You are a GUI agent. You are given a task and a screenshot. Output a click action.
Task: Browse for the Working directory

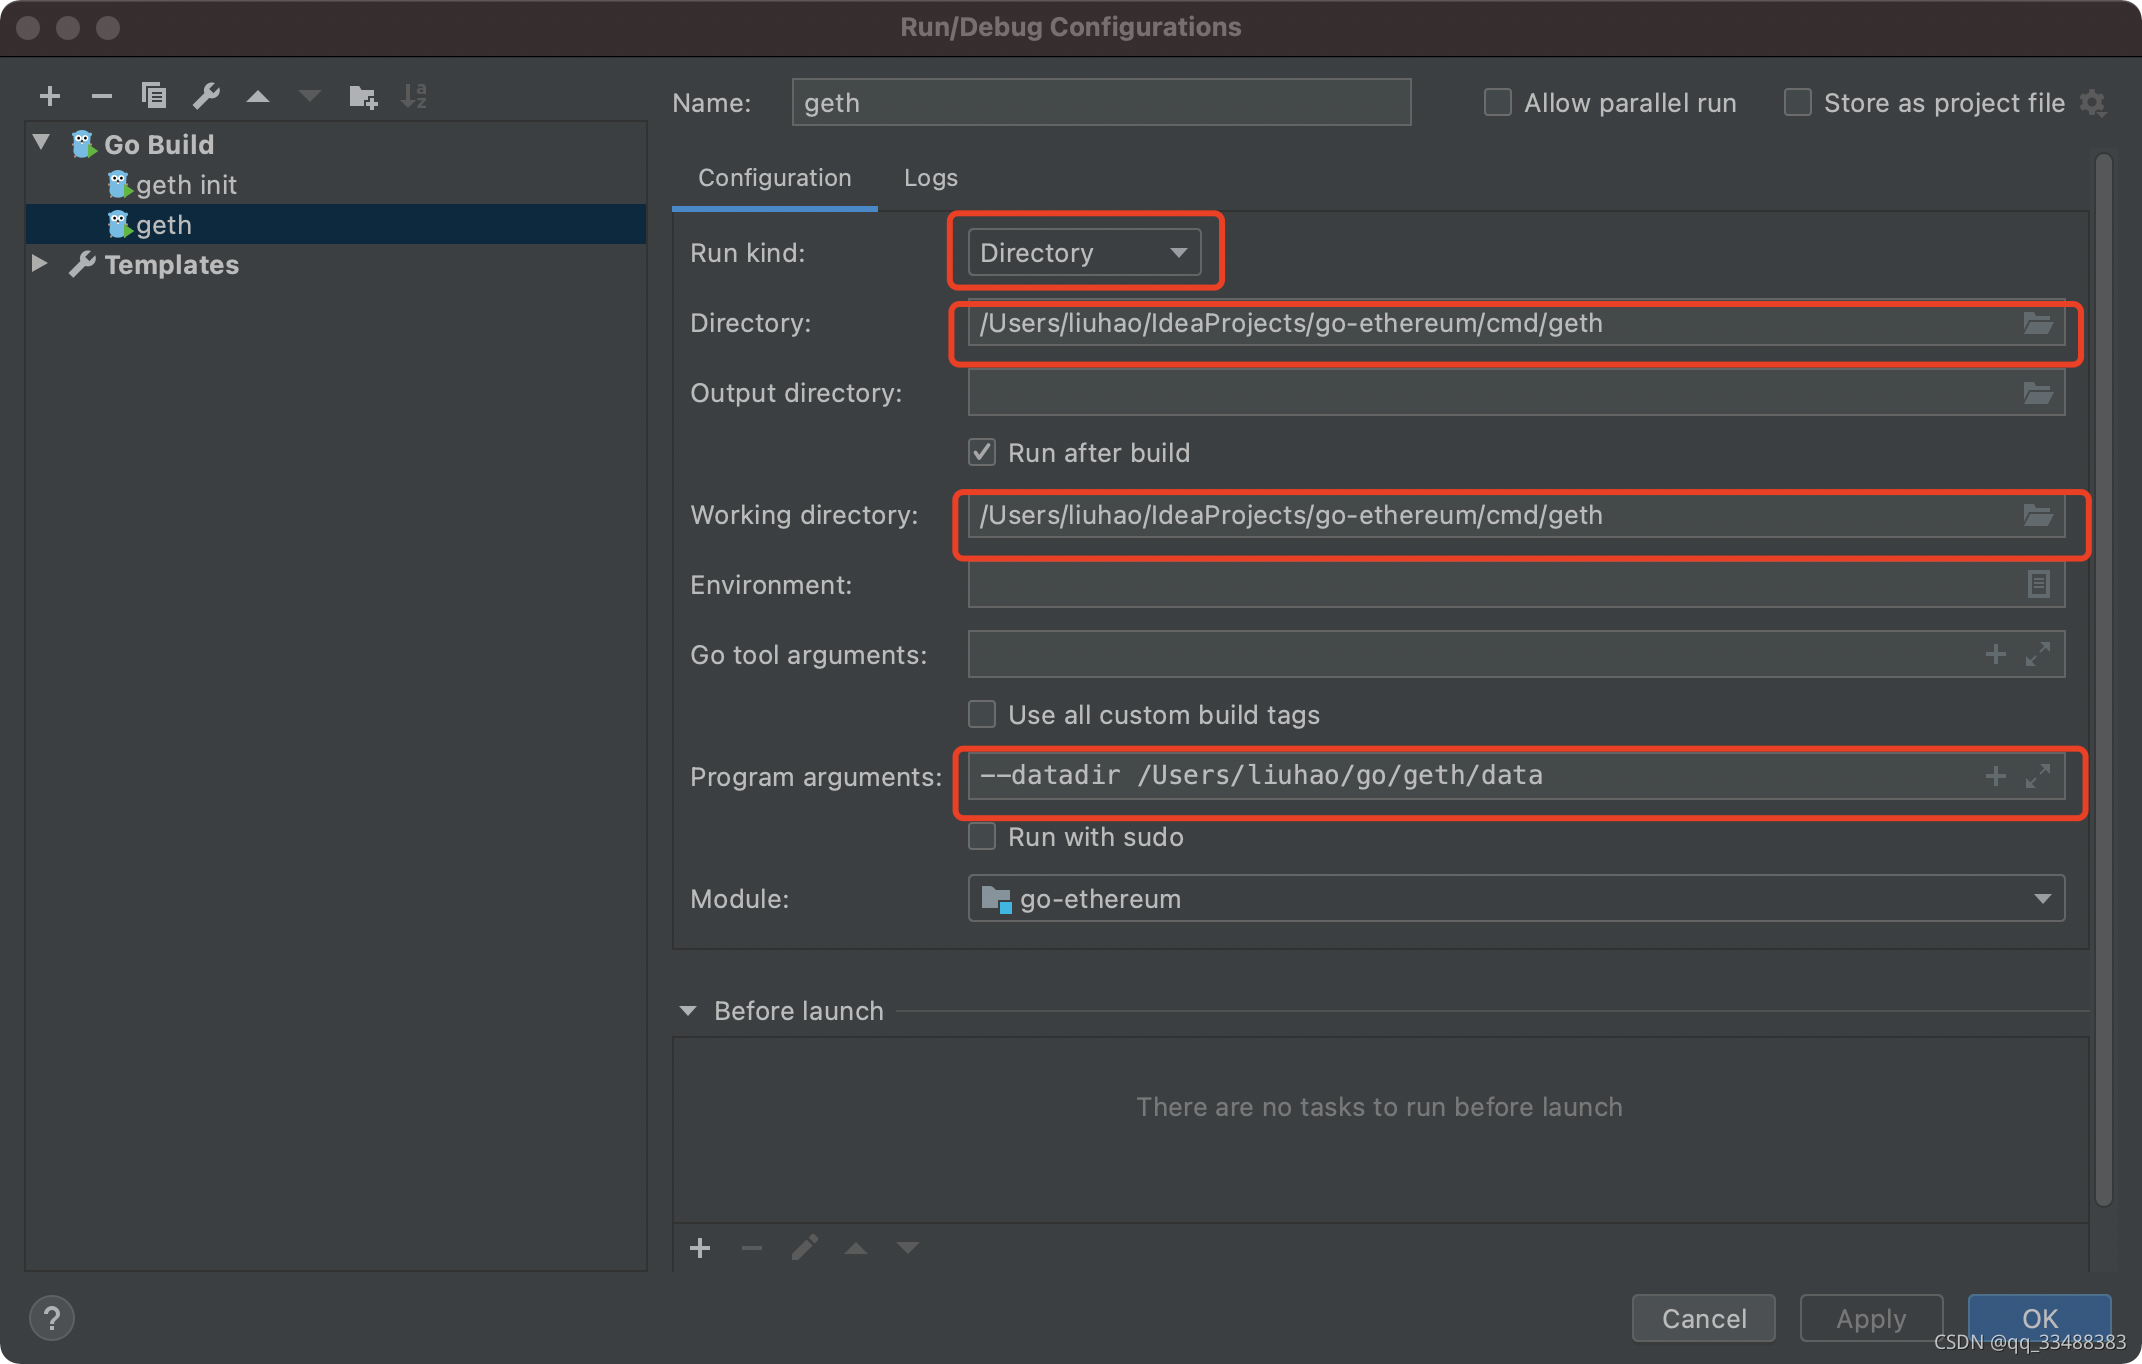2038,516
